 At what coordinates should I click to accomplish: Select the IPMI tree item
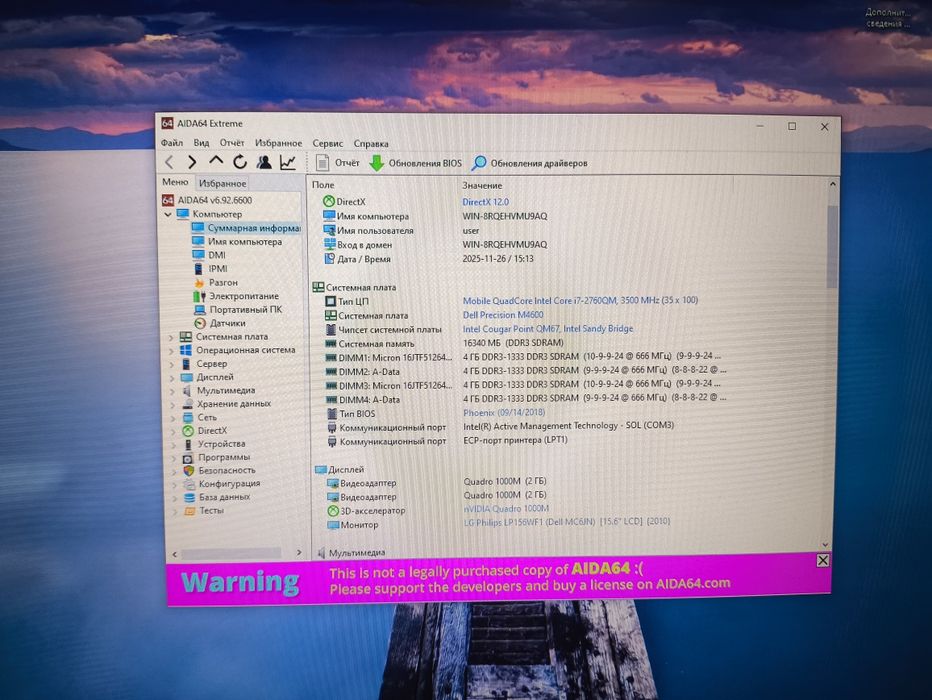pos(210,269)
